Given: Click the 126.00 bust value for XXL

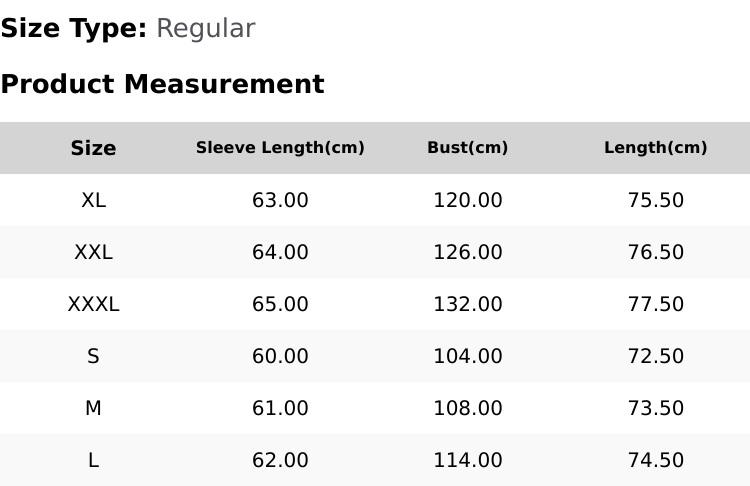Looking at the screenshot, I should tap(468, 252).
